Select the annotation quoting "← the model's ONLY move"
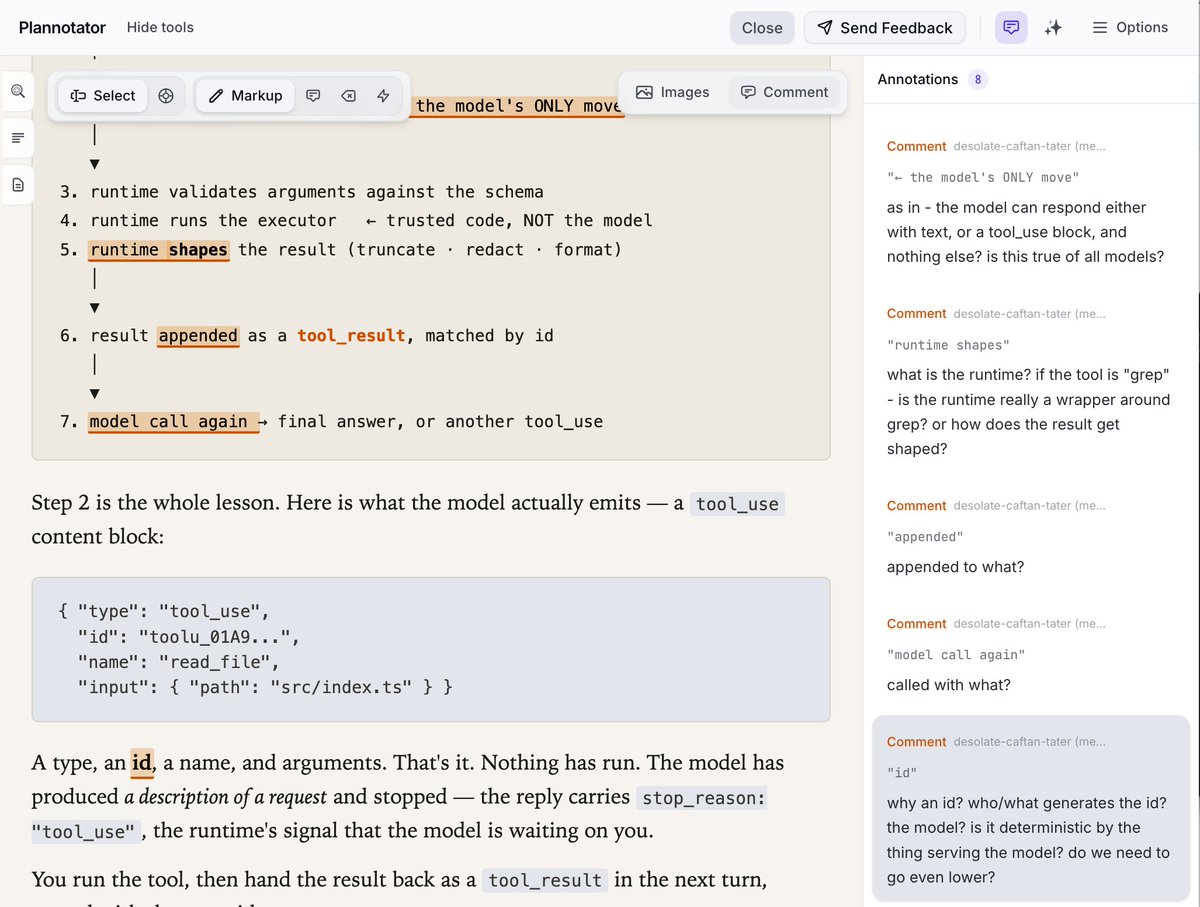This screenshot has height=907, width=1200. click(1031, 202)
